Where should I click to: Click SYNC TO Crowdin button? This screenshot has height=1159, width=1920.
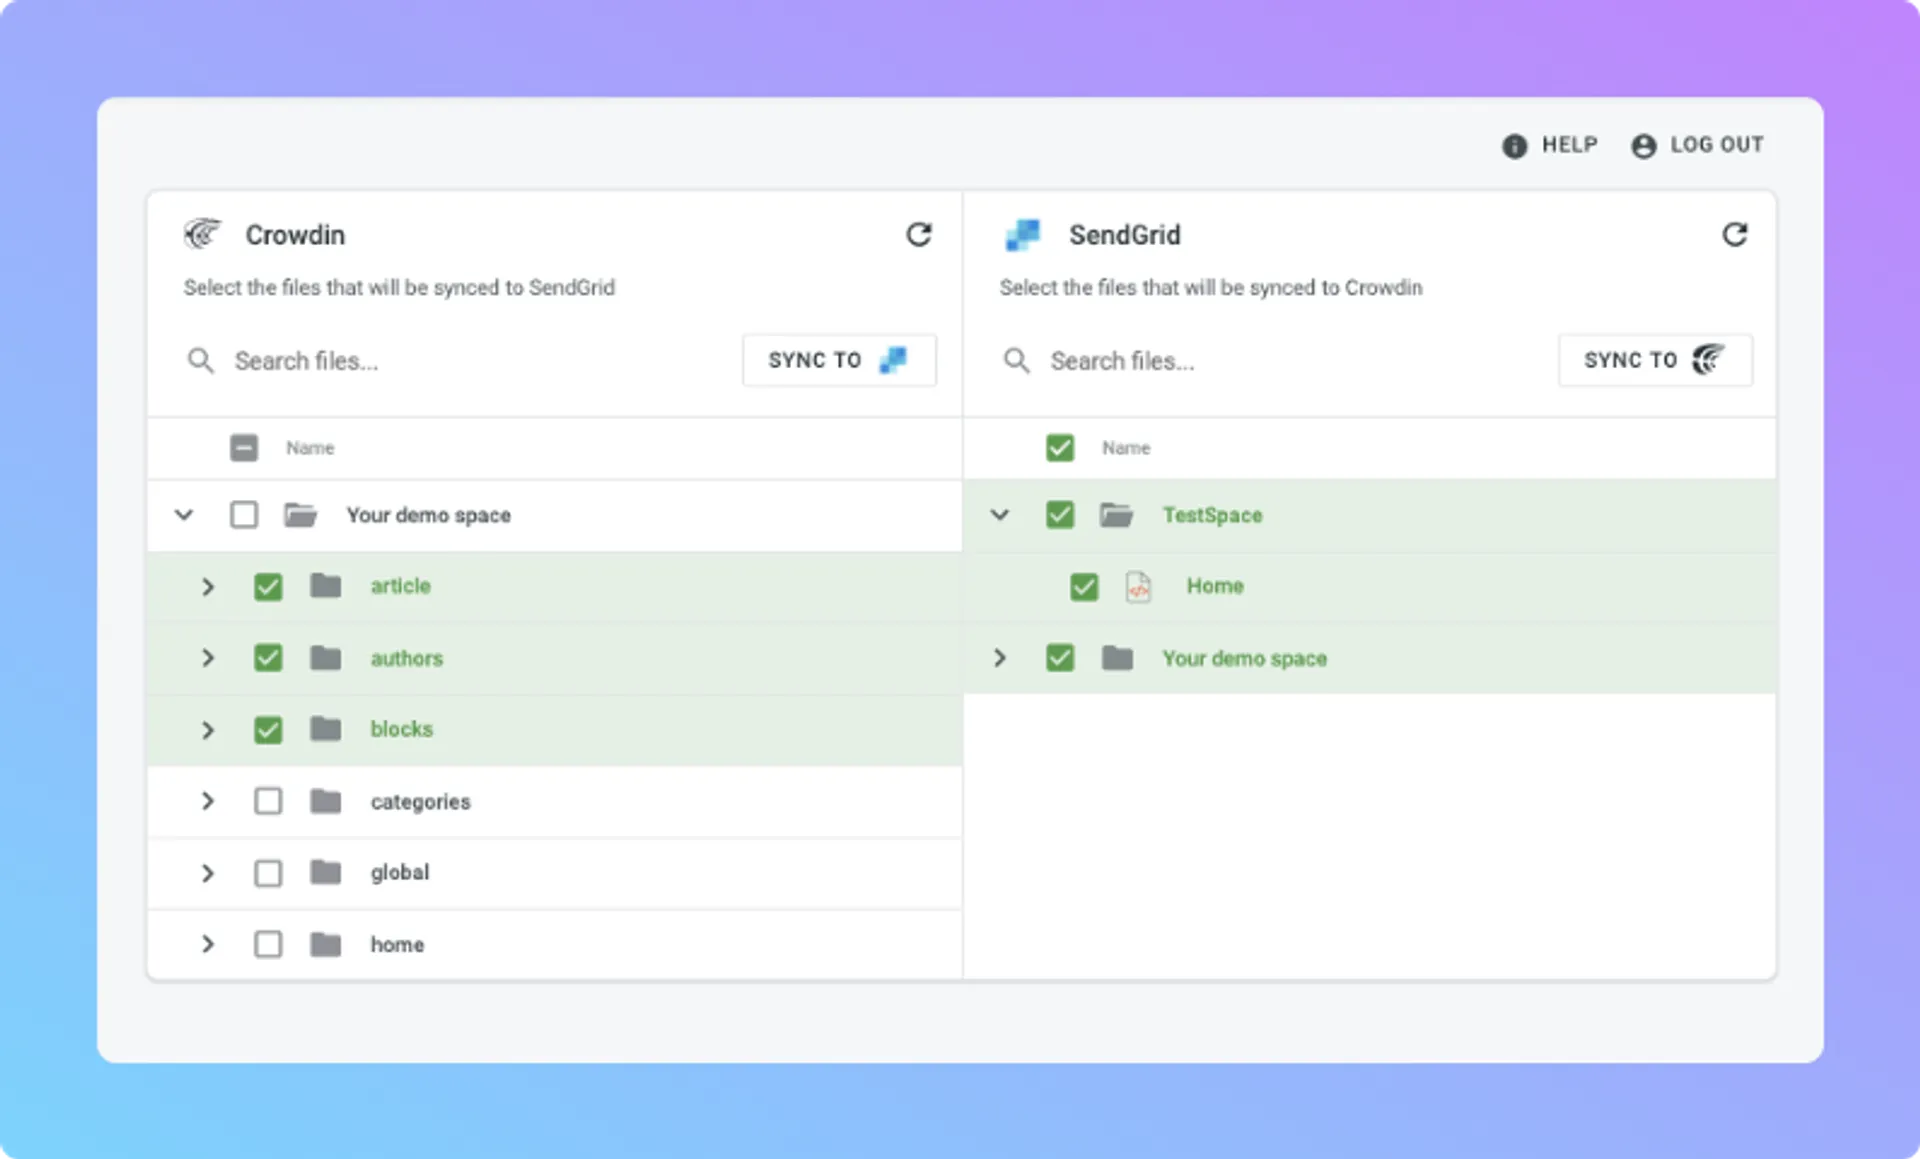1655,360
